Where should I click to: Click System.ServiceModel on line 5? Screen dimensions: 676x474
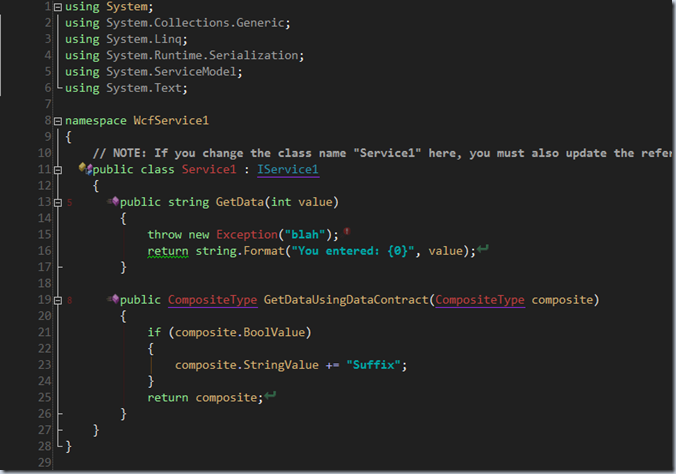point(171,72)
